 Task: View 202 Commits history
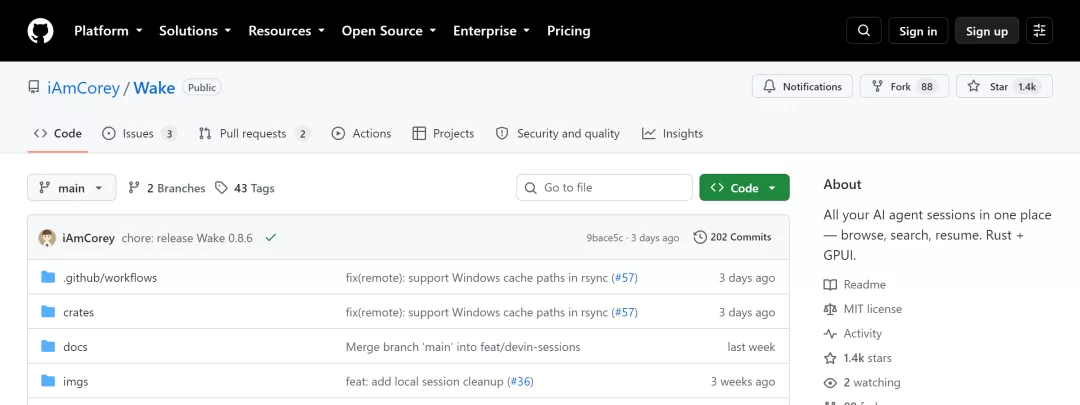(732, 238)
